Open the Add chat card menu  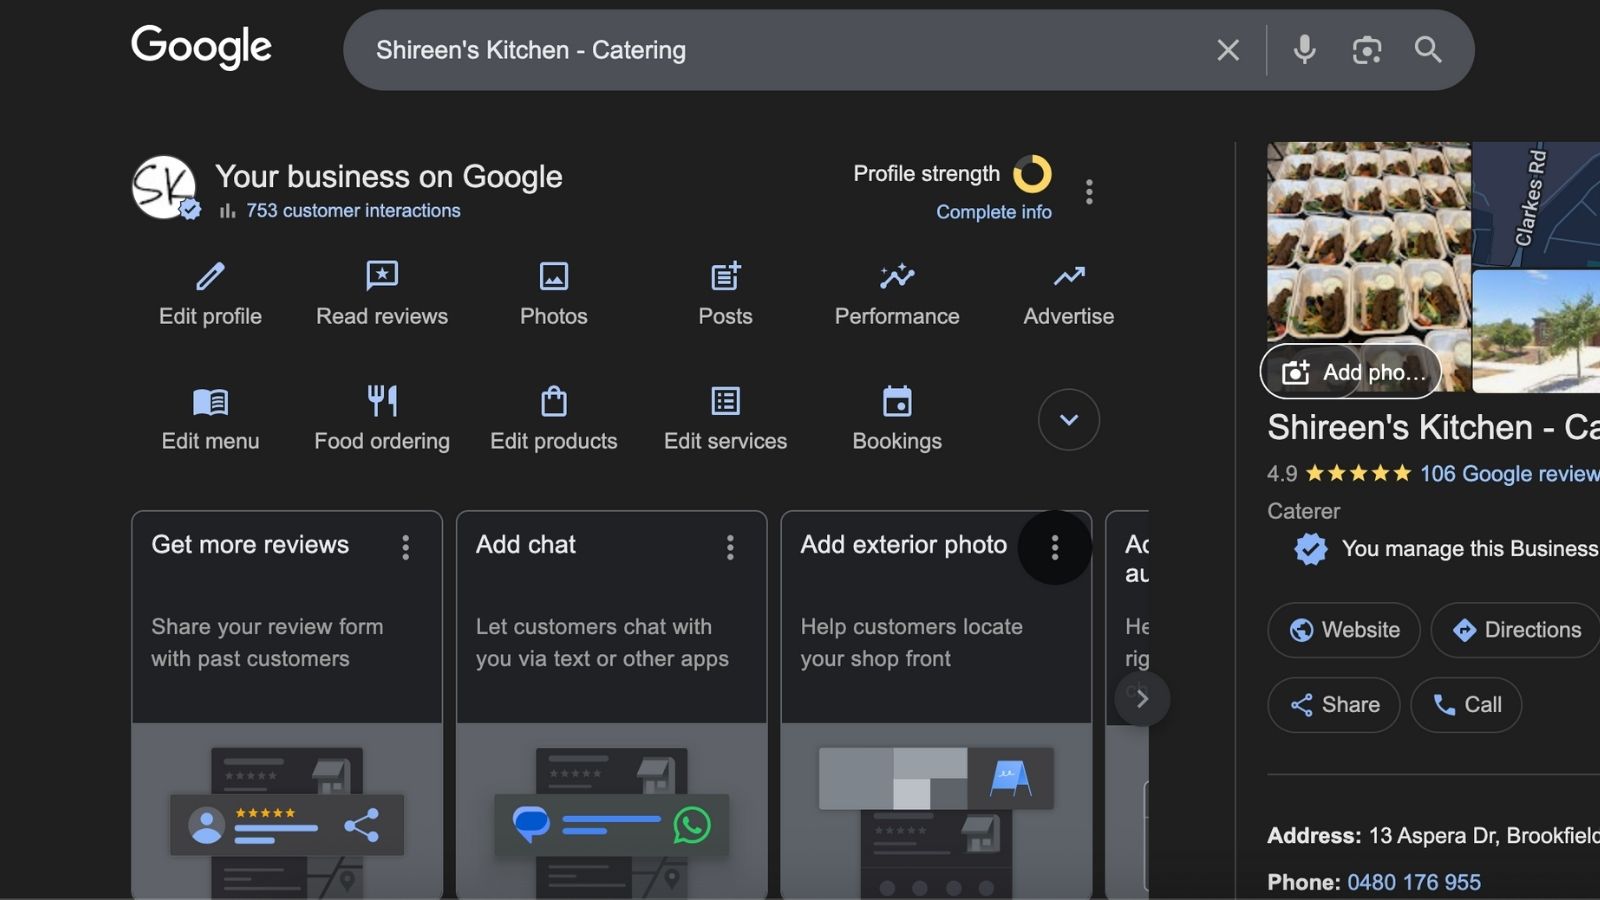tap(731, 547)
